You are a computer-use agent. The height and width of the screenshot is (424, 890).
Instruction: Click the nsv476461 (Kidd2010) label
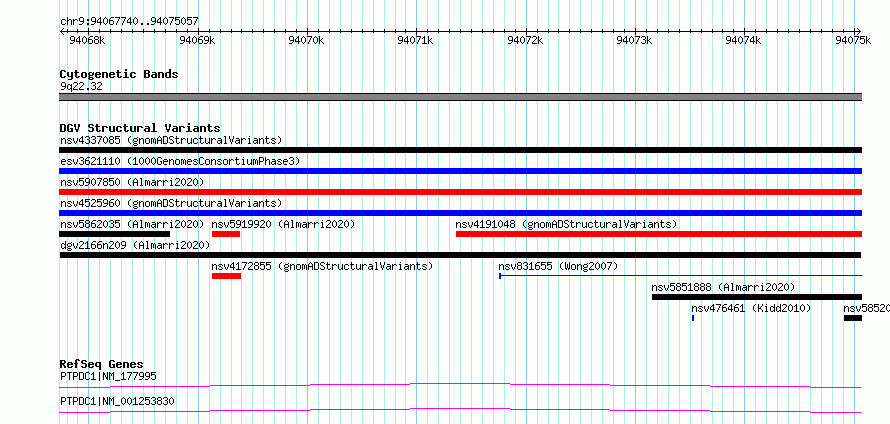pyautogui.click(x=751, y=308)
